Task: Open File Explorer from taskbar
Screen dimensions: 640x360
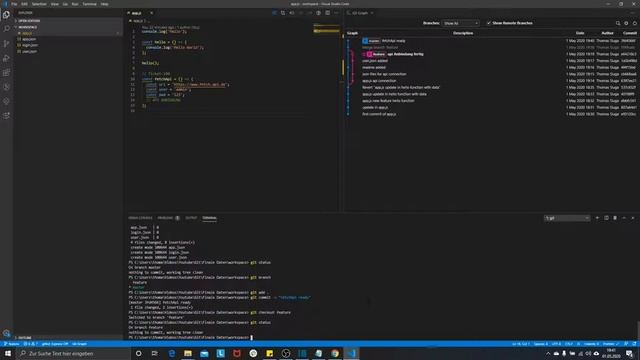Action: click(x=188, y=353)
